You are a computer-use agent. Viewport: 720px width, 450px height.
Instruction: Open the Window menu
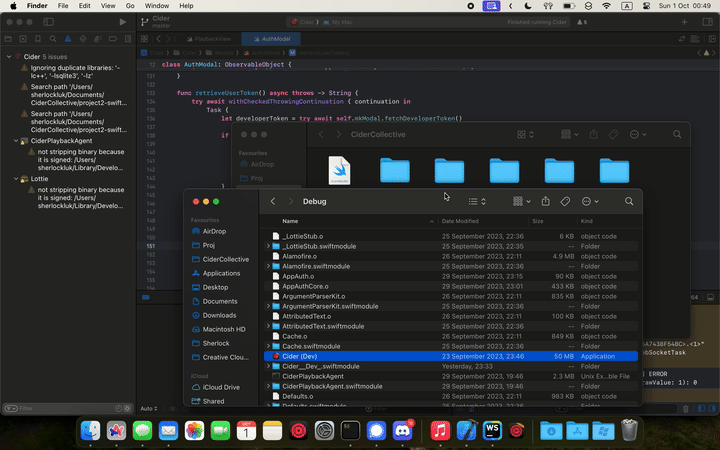click(156, 6)
